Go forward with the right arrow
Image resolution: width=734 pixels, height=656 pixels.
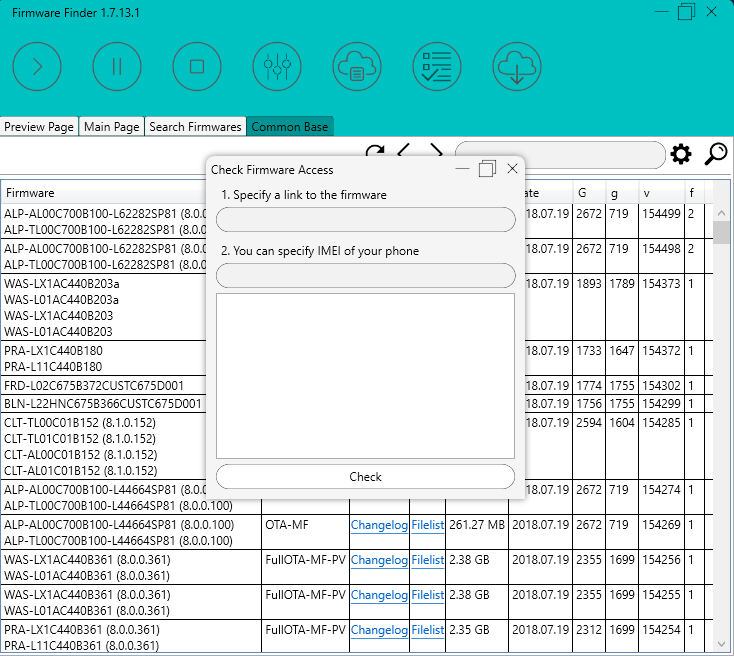tap(436, 150)
